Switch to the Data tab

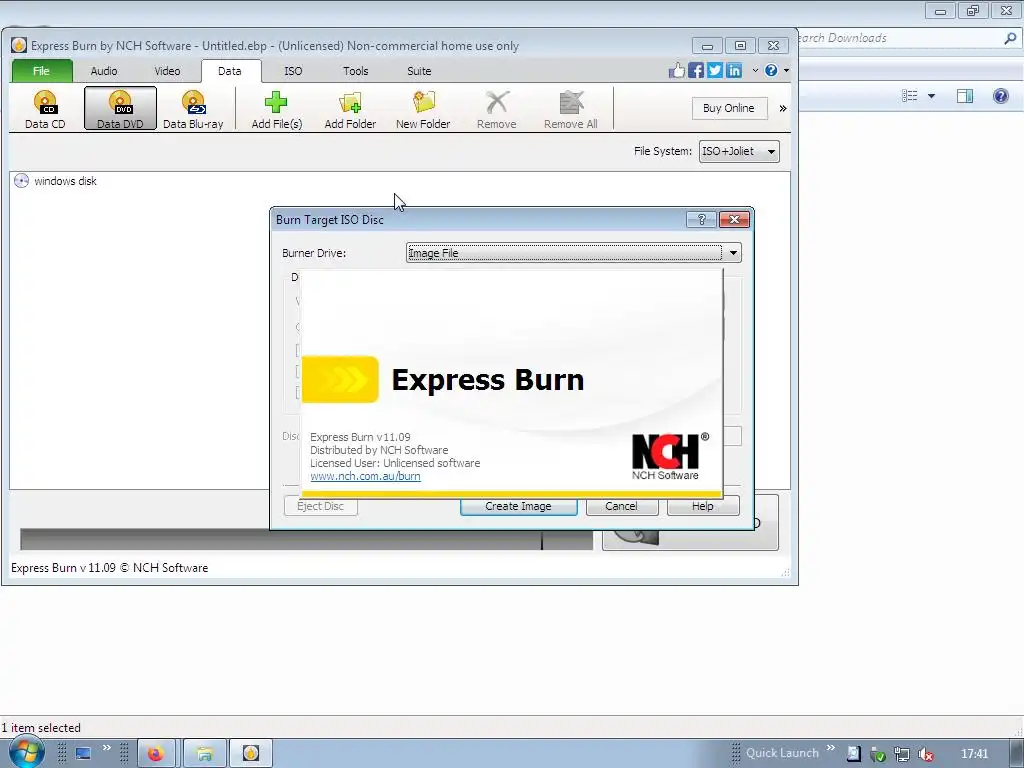(229, 71)
